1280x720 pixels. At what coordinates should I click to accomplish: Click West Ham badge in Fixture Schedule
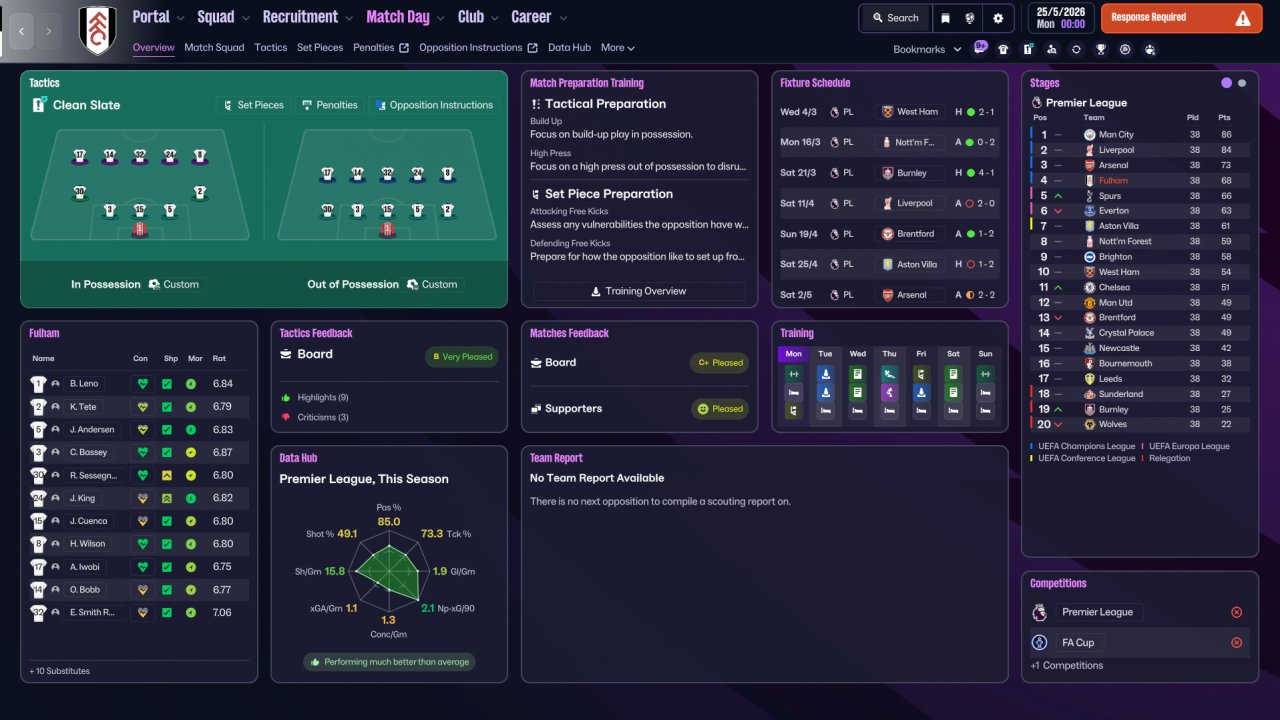coord(885,112)
